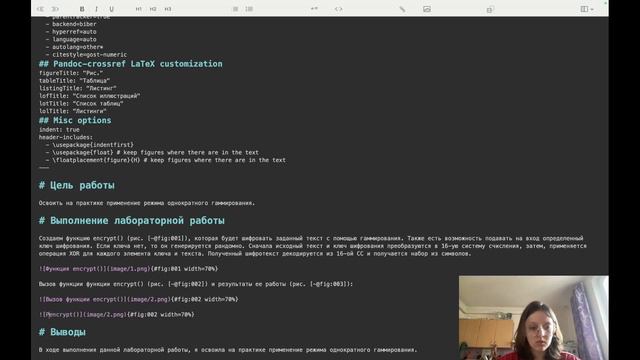Click the sentence 'В ходе выполнения данной лабораторной работы'
640x360 pixels.
tap(228, 350)
